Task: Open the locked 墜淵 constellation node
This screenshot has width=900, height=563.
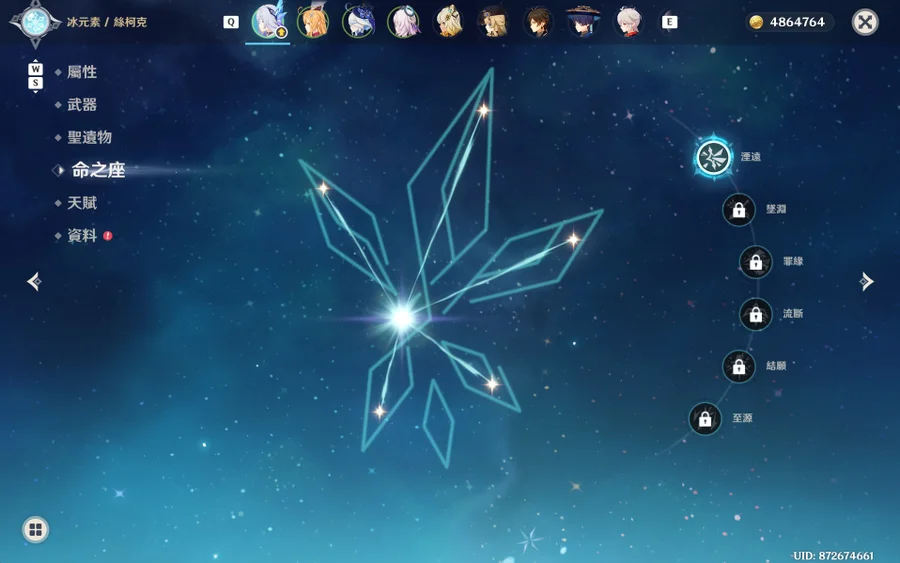Action: click(739, 210)
